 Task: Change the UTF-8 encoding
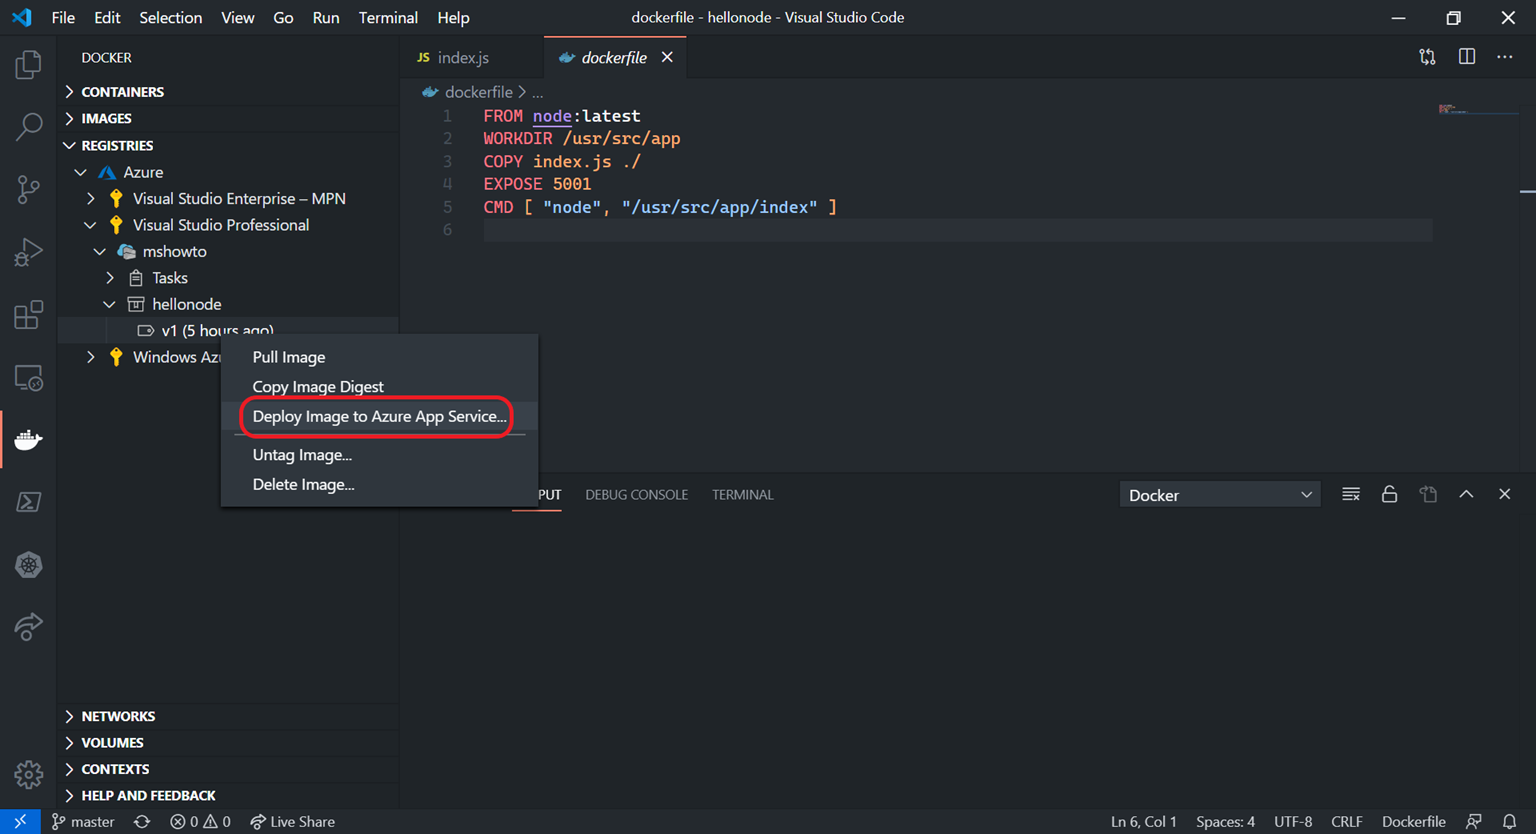tap(1293, 821)
